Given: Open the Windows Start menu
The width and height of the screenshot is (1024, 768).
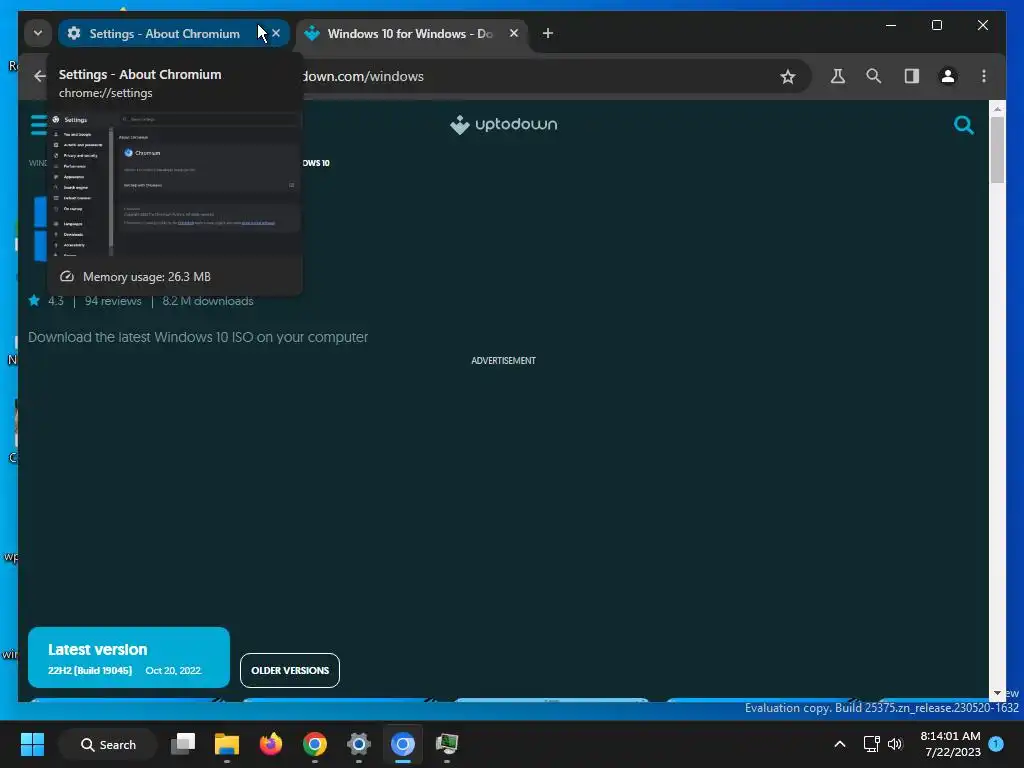Looking at the screenshot, I should (x=32, y=744).
